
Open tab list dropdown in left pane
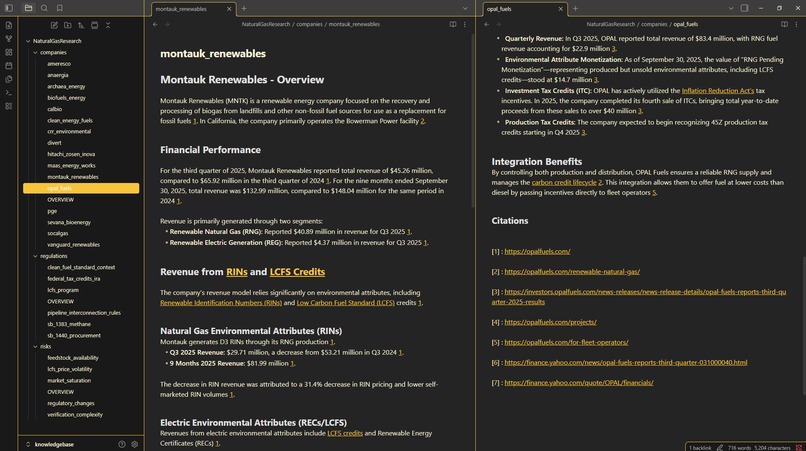[x=465, y=9]
